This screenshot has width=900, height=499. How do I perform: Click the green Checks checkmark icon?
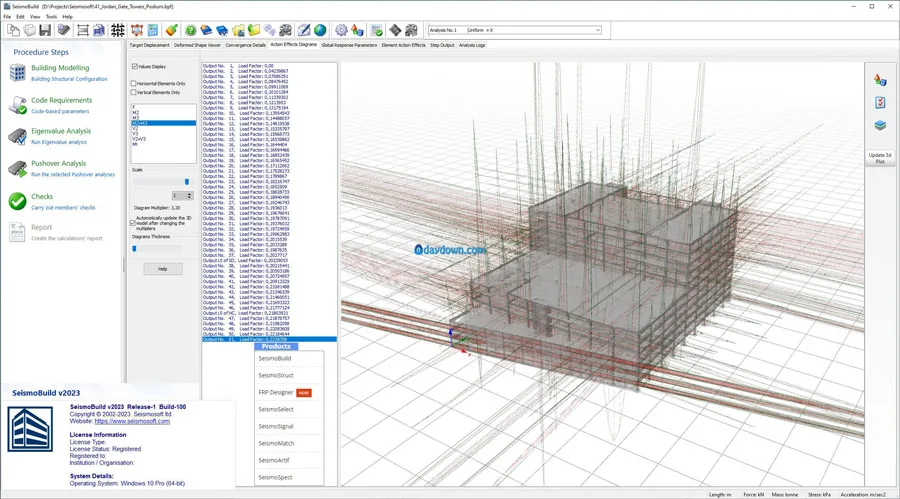coord(18,201)
